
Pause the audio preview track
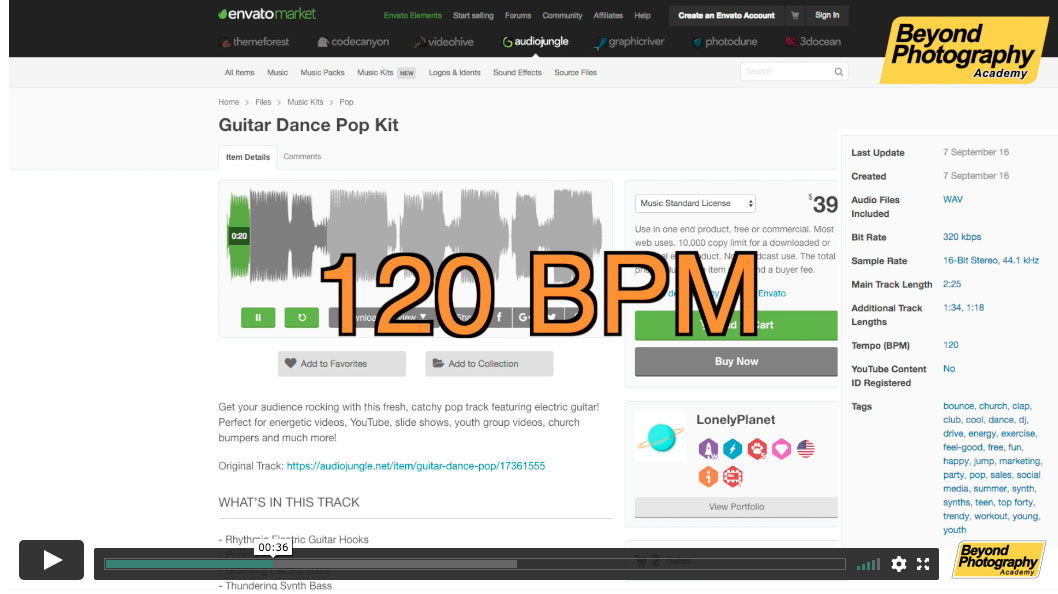(258, 317)
